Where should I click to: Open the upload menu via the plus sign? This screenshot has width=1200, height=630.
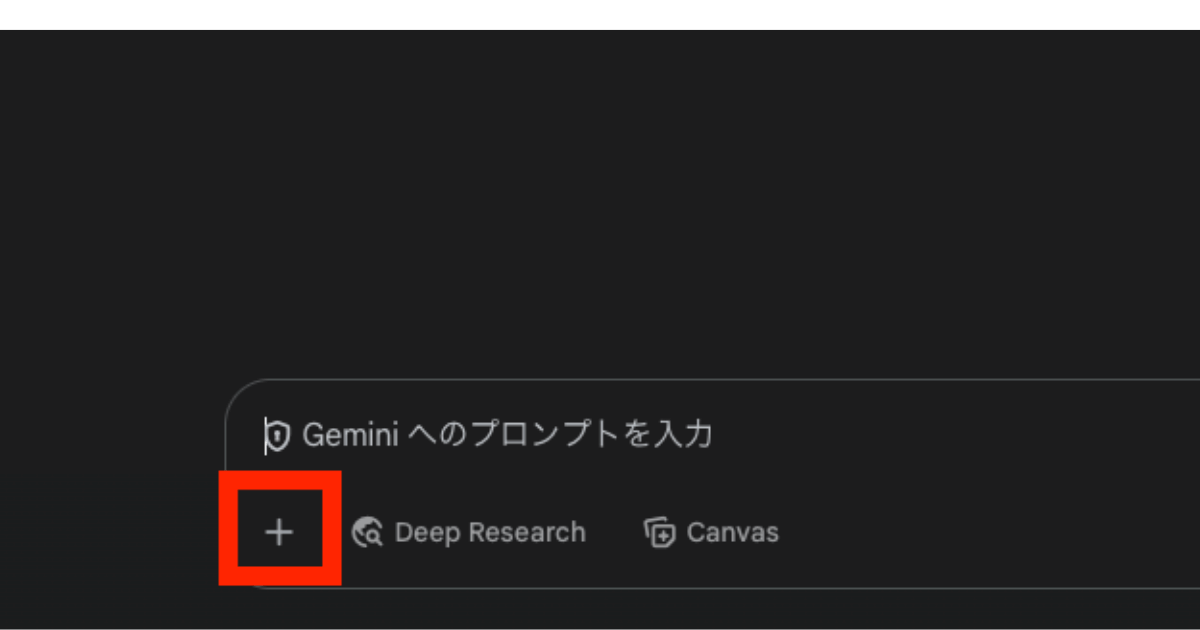coord(279,532)
